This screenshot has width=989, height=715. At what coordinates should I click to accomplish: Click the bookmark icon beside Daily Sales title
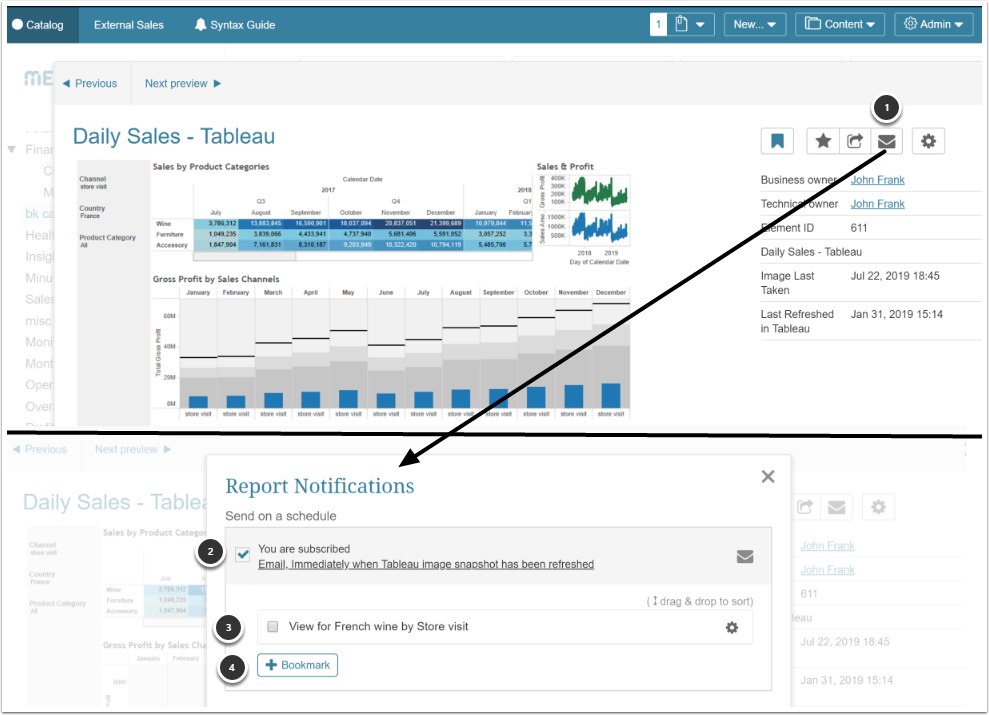777,141
